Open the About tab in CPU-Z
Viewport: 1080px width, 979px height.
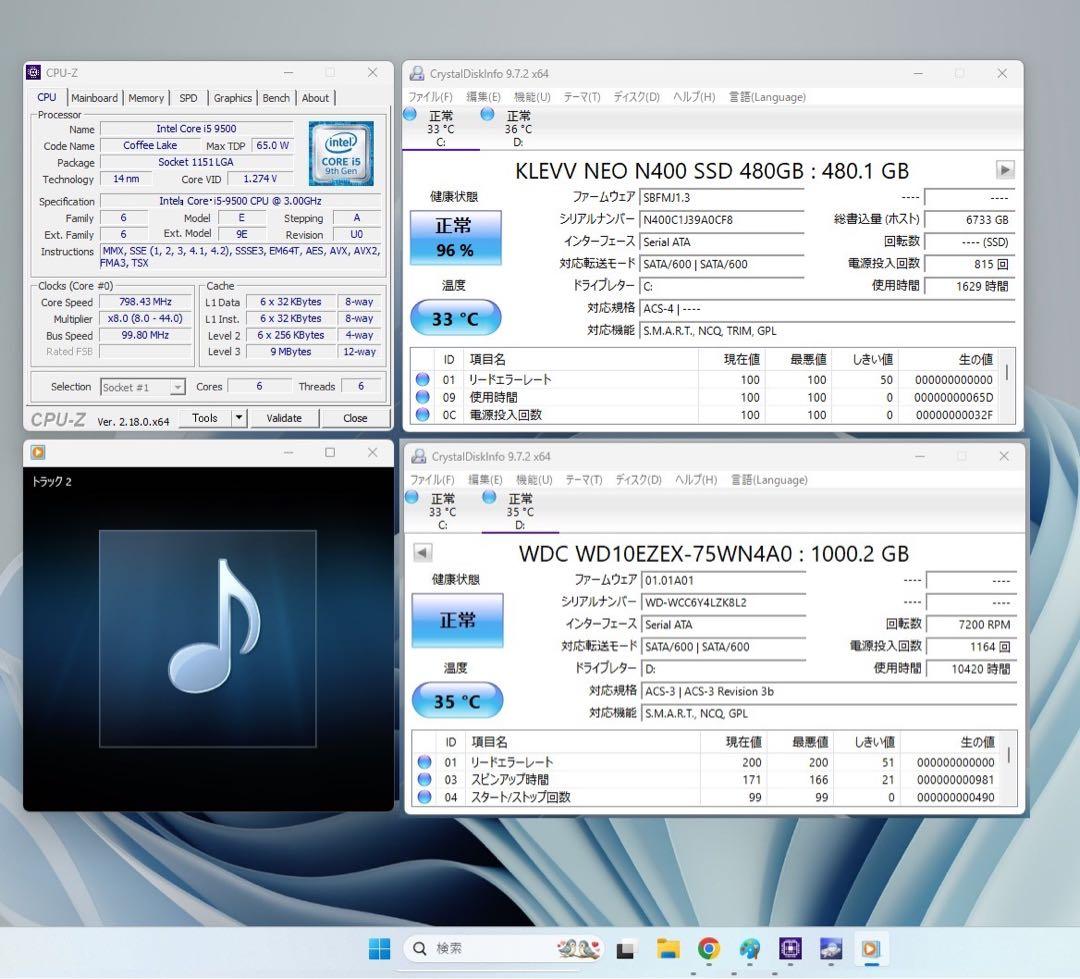315,98
